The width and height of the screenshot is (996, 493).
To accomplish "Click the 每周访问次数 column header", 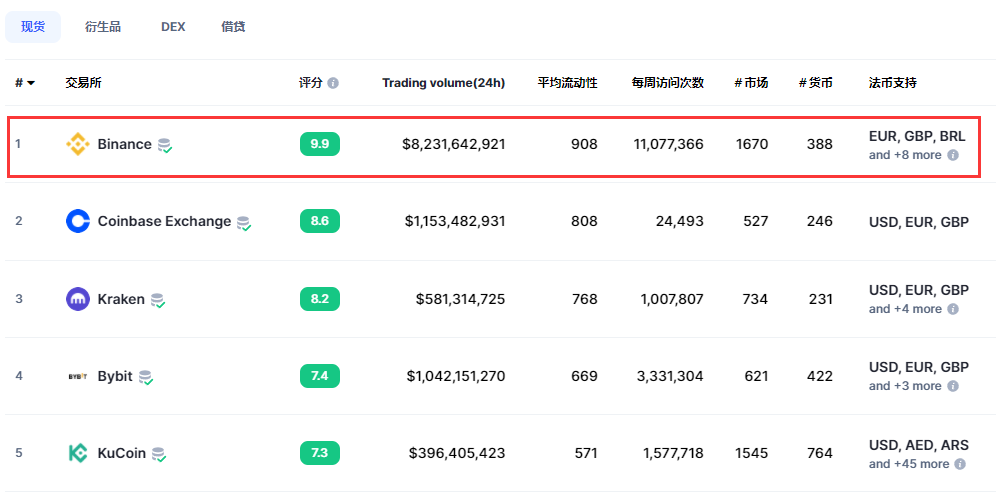I will [x=668, y=83].
